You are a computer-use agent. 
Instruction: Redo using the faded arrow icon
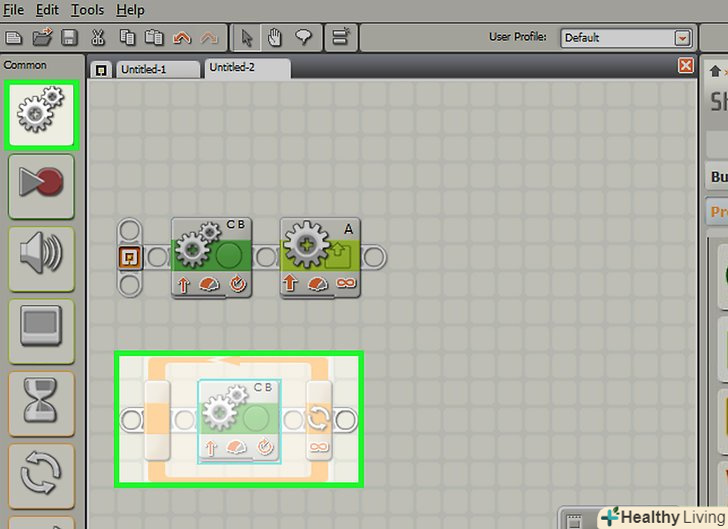[x=209, y=38]
